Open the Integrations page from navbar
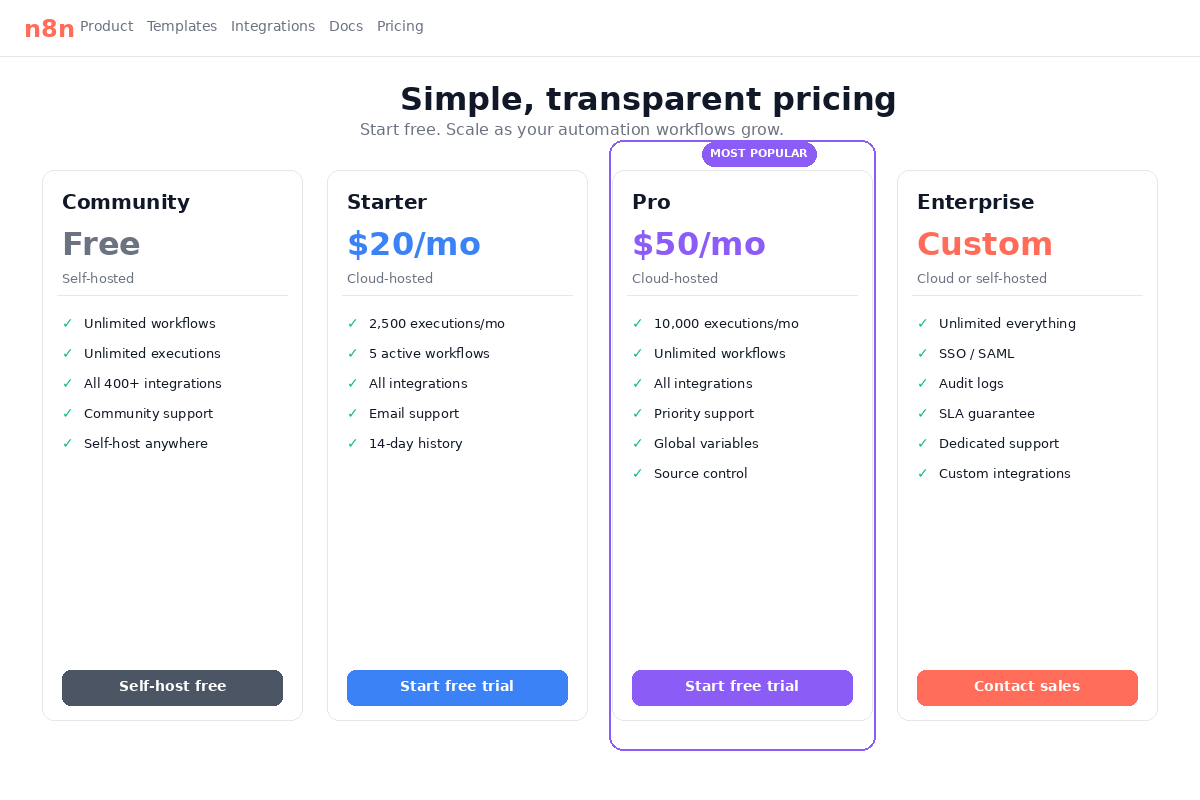Image resolution: width=1200 pixels, height=800 pixels. 273,26
